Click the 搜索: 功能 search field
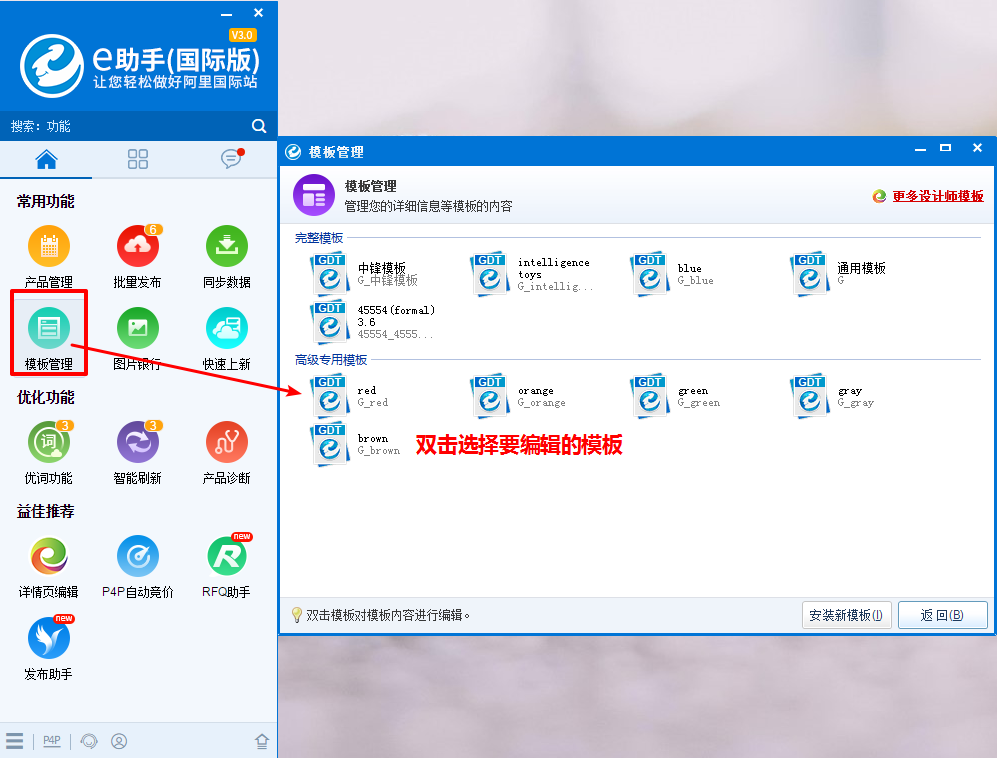This screenshot has height=758, width=997. pos(127,126)
